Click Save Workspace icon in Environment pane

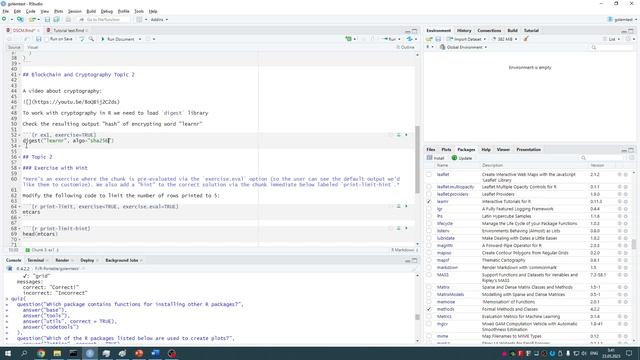pyautogui.click(x=438, y=39)
